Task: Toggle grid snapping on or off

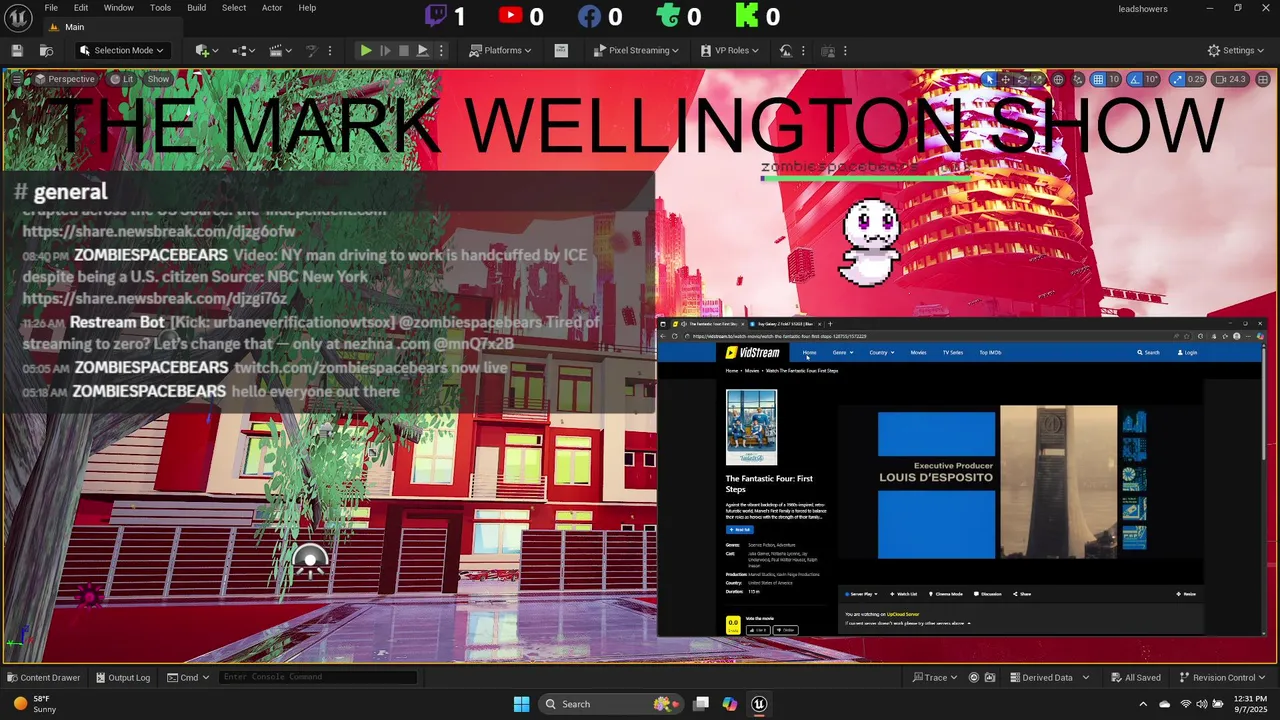Action: coord(1097,79)
